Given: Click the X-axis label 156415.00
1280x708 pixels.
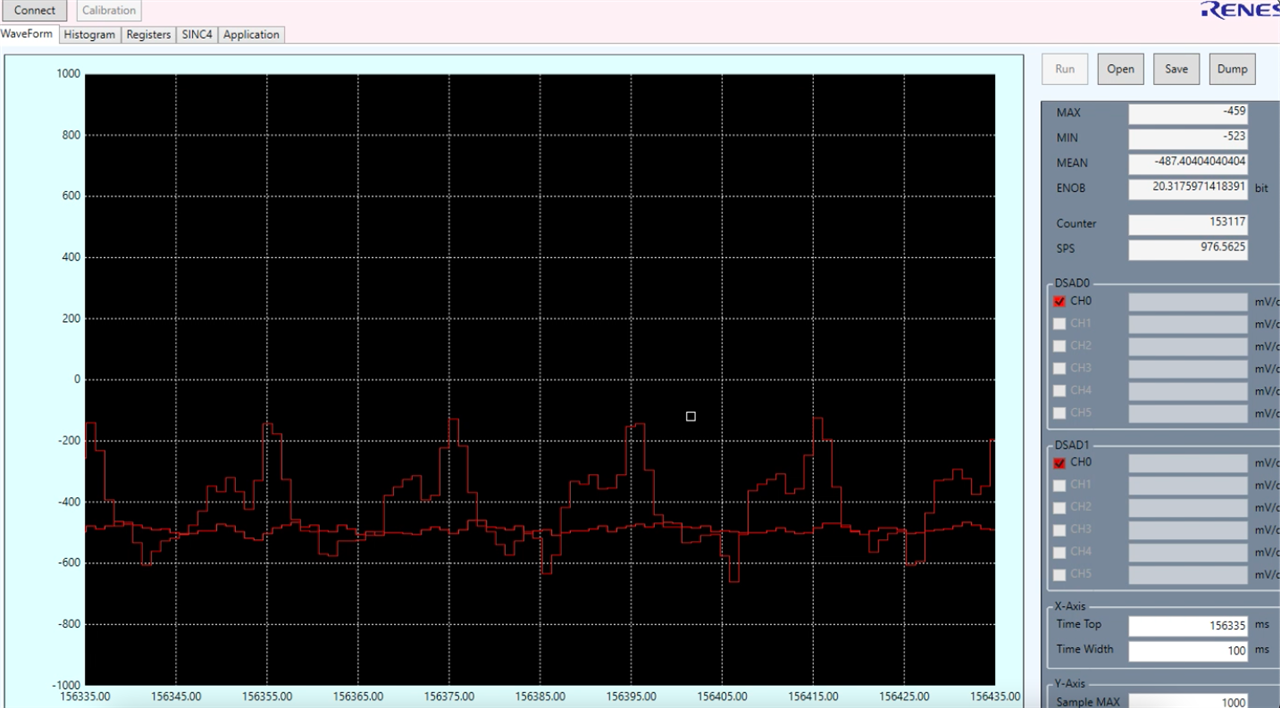Looking at the screenshot, I should point(813,697).
